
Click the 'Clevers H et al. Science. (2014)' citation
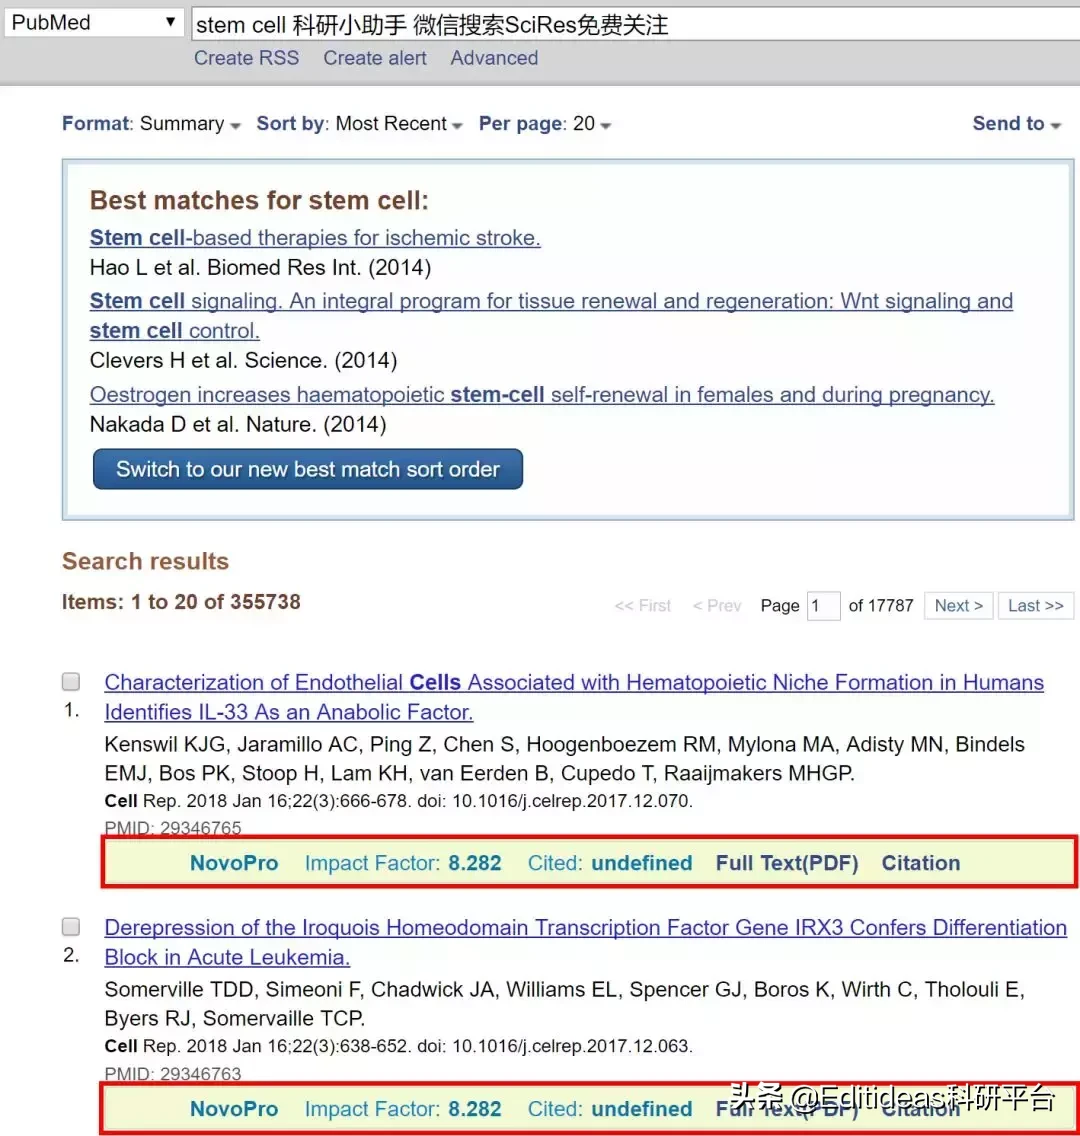click(243, 360)
